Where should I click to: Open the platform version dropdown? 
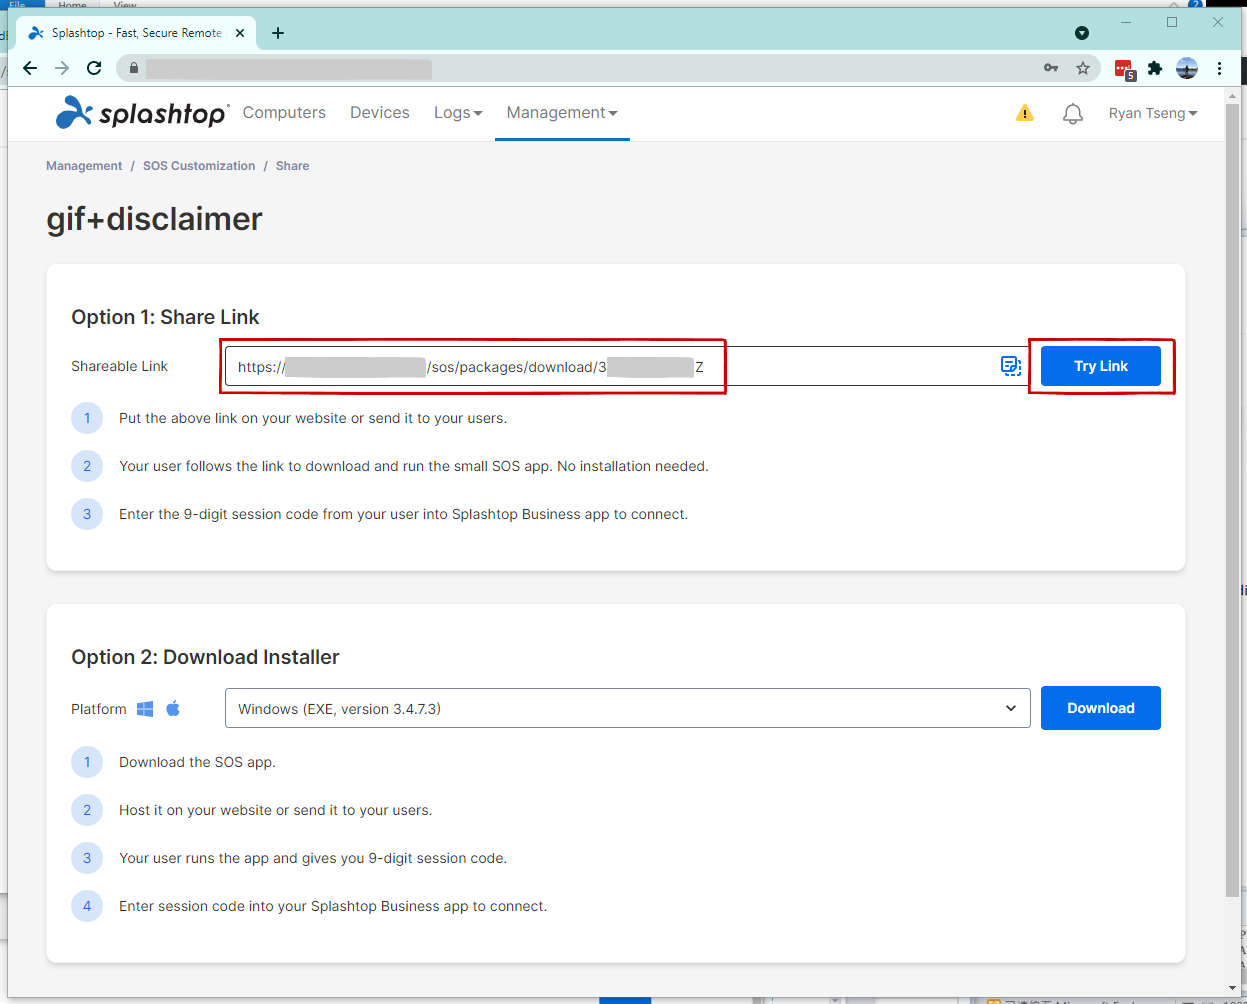click(628, 708)
